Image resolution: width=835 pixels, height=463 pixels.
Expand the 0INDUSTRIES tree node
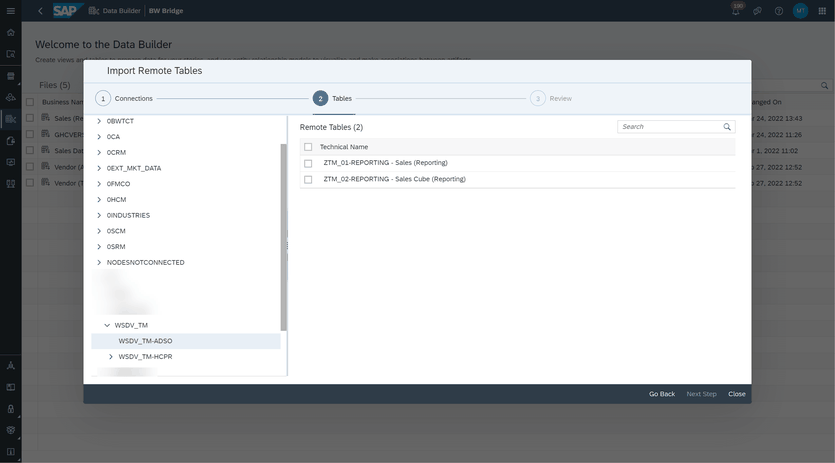(99, 215)
